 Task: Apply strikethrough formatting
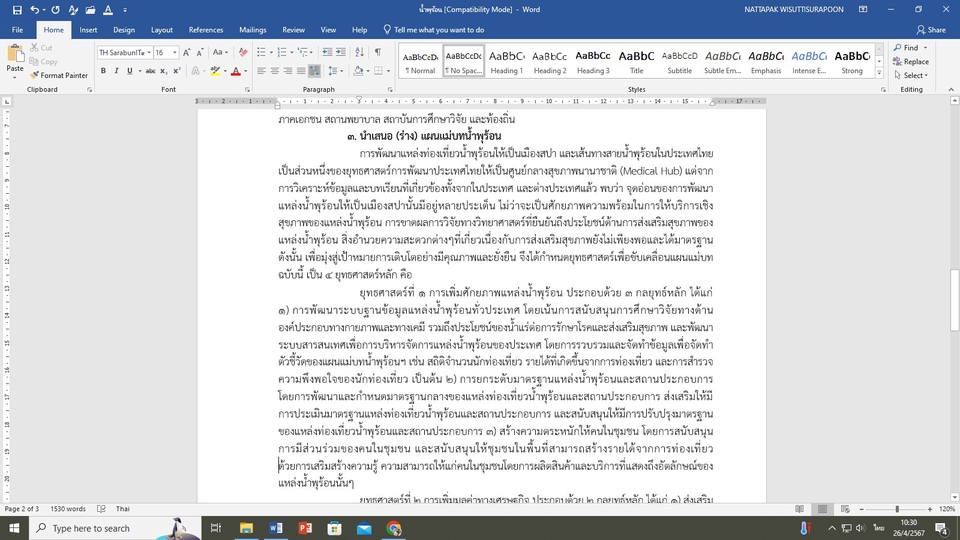[x=151, y=71]
